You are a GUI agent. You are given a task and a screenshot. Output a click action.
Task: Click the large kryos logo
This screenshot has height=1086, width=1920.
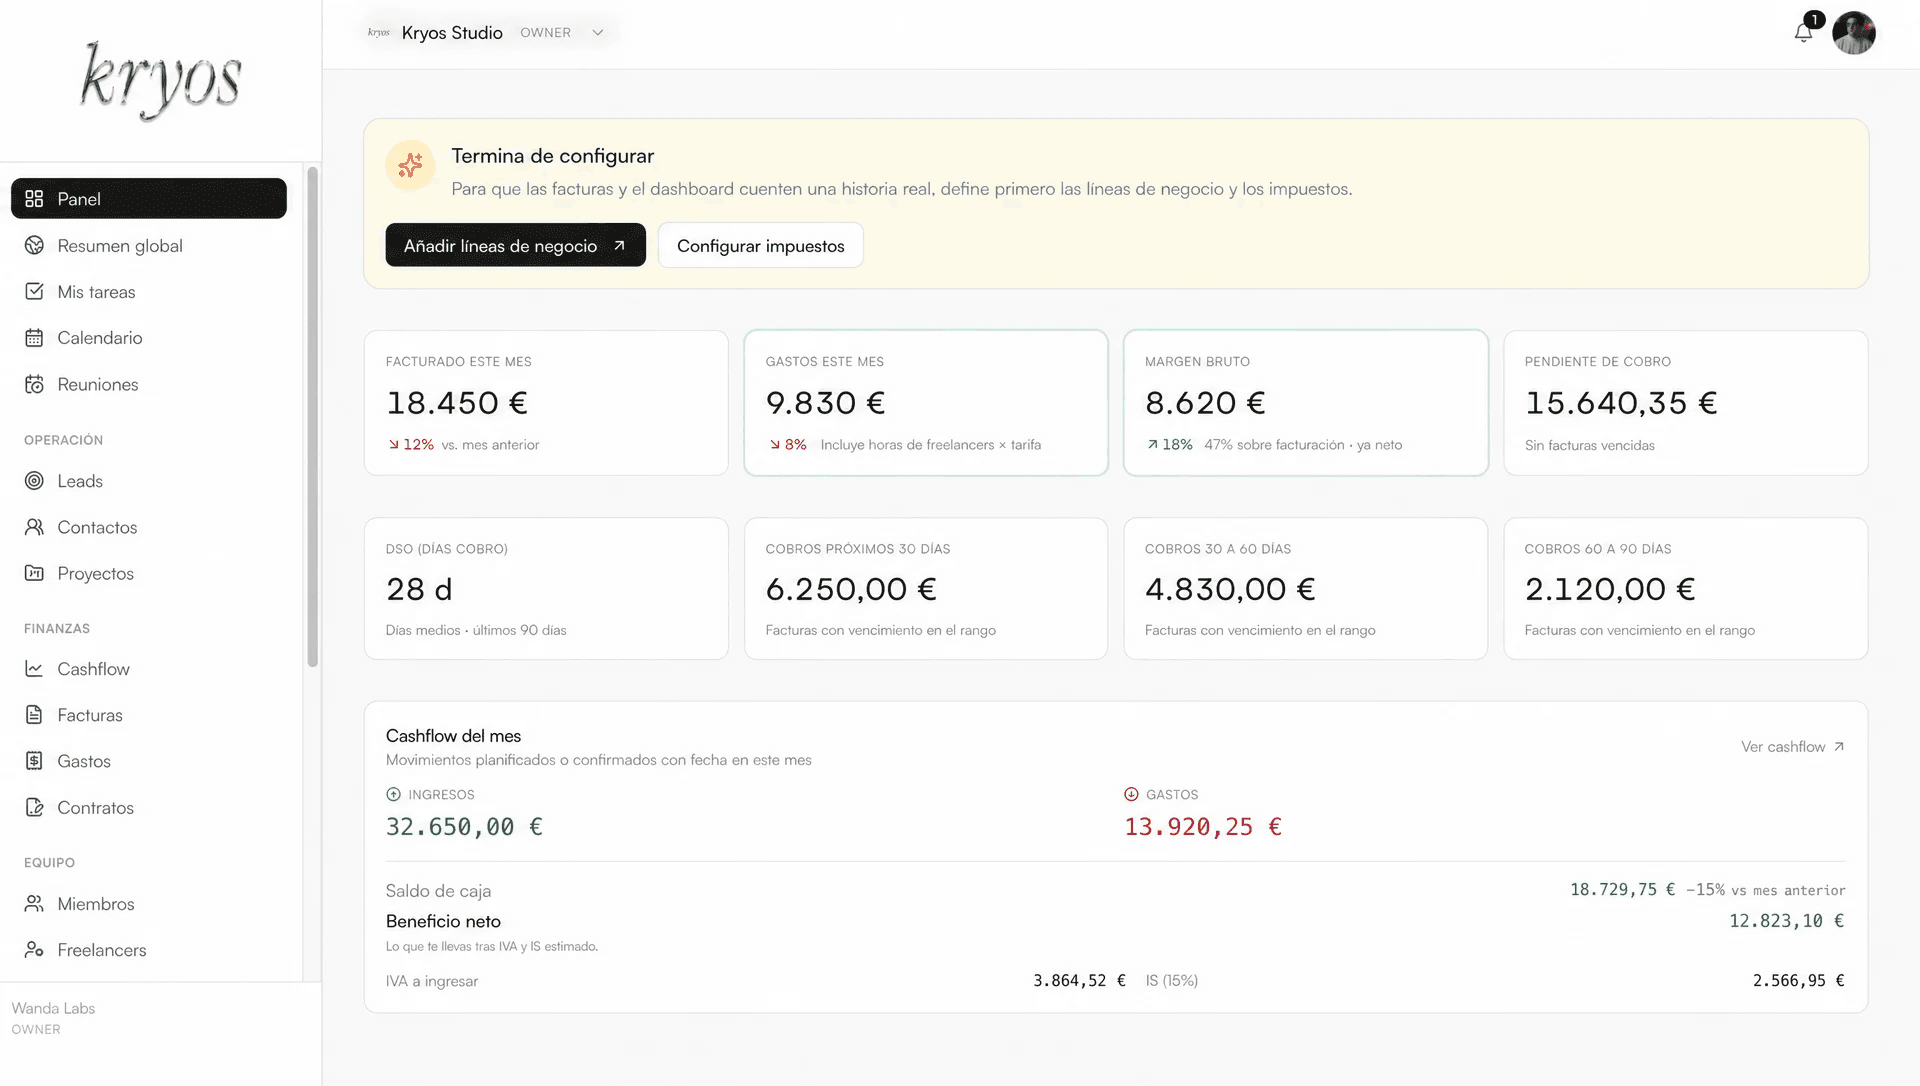coord(160,79)
